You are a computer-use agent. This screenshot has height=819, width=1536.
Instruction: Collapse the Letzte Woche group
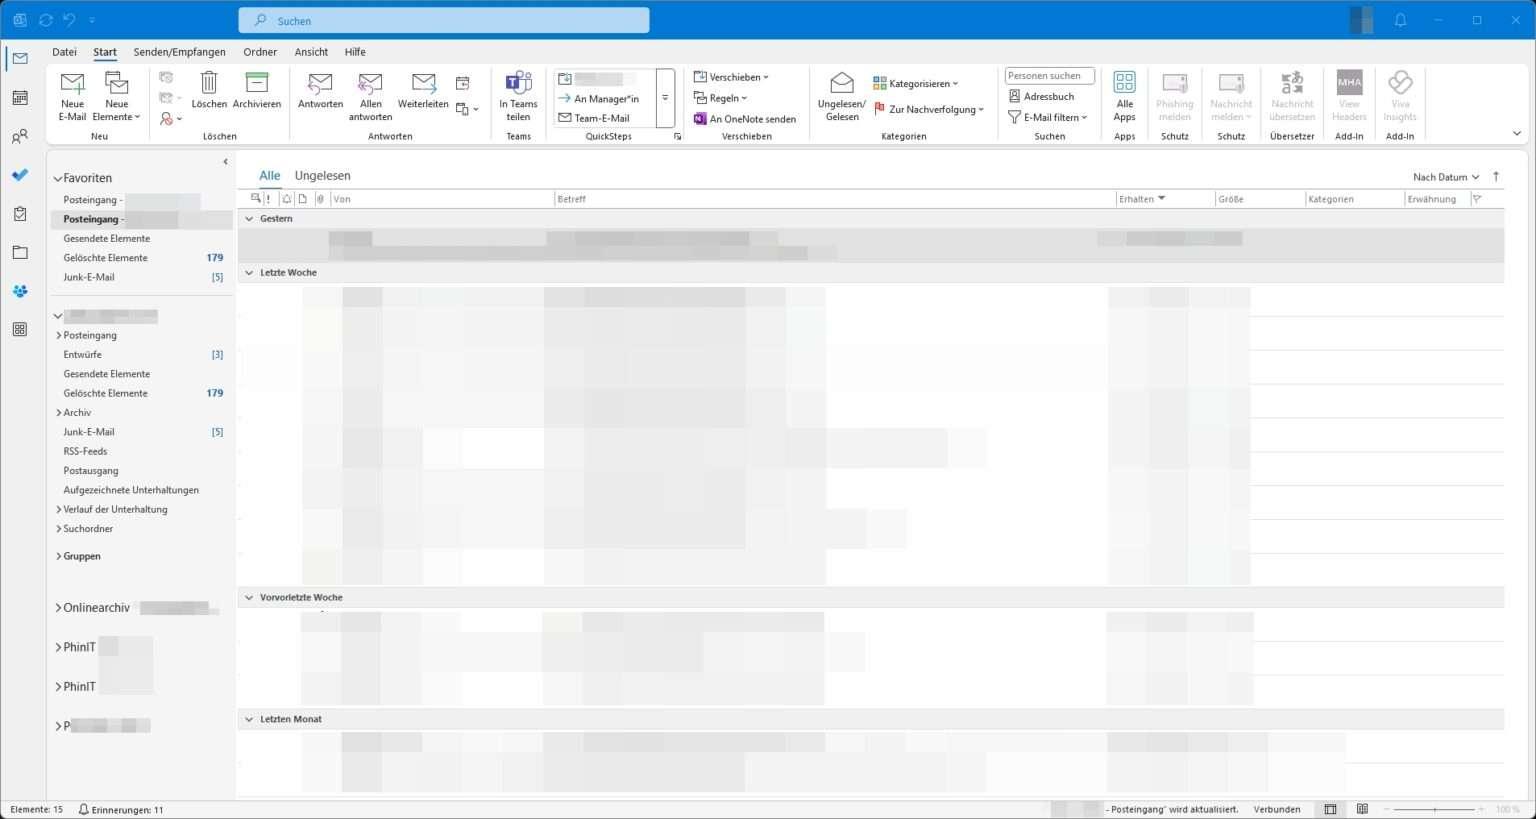249,272
